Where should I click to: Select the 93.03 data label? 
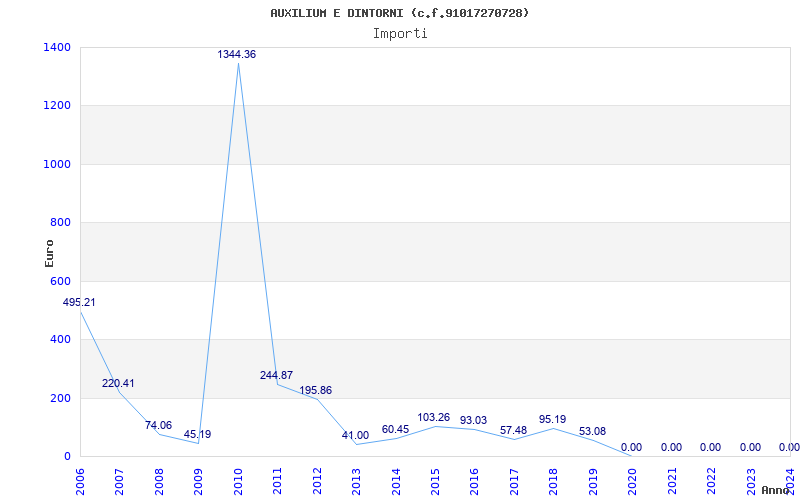473,420
